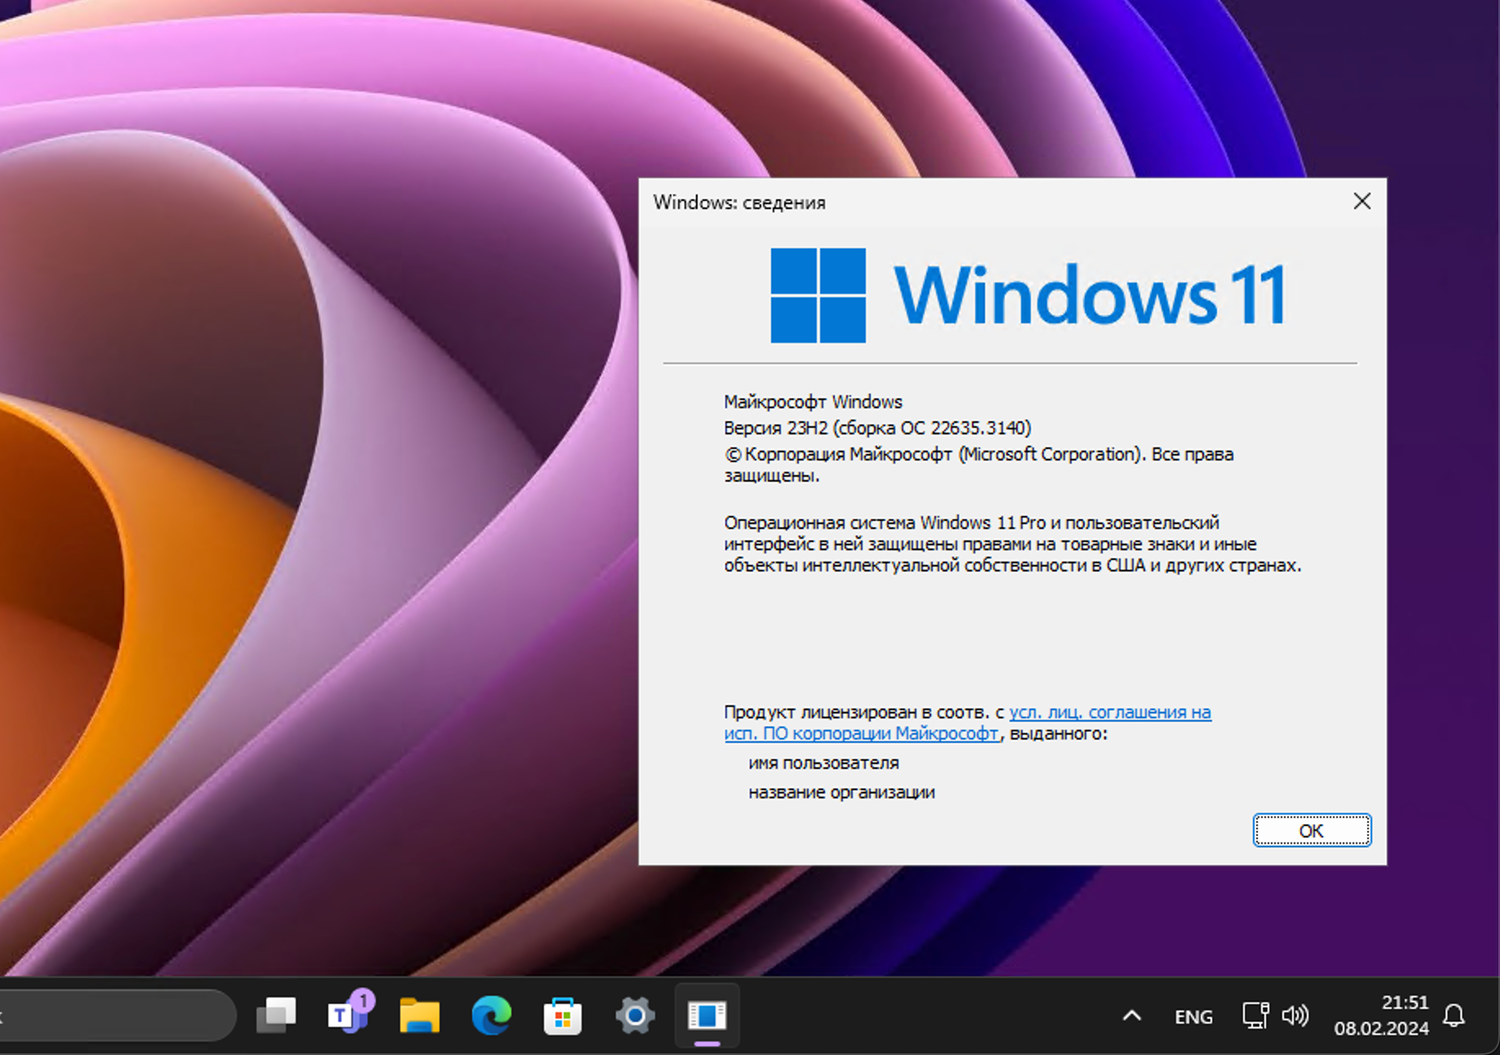Open Microsoft Teams chat with one notification
The height and width of the screenshot is (1055, 1500).
(347, 1015)
